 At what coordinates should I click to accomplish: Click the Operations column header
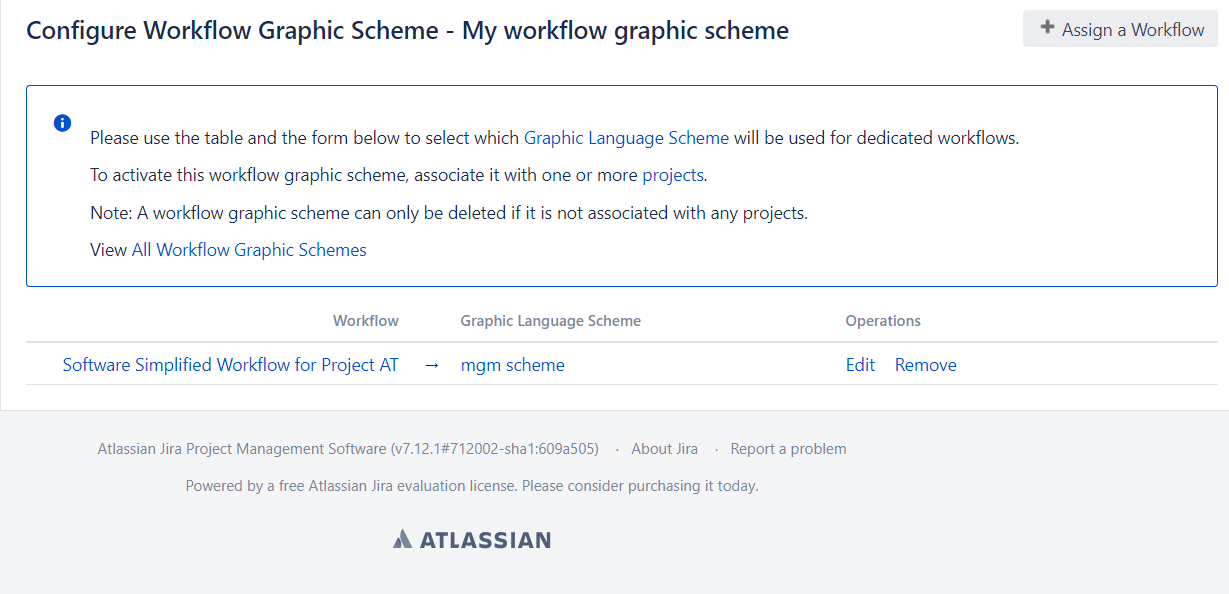(x=883, y=321)
